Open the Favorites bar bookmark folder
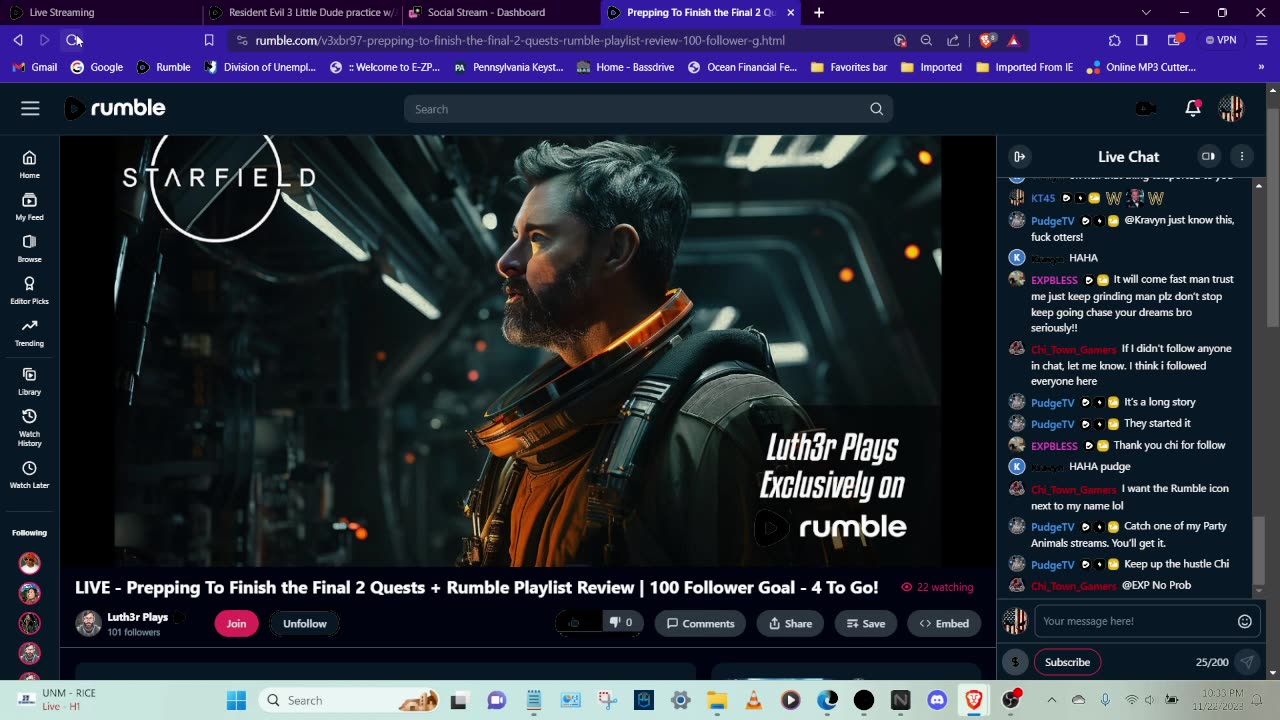Viewport: 1280px width, 720px height. click(849, 67)
